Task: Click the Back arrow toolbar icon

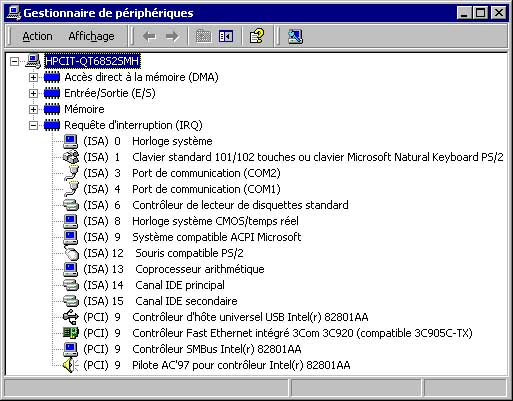Action: (149, 36)
